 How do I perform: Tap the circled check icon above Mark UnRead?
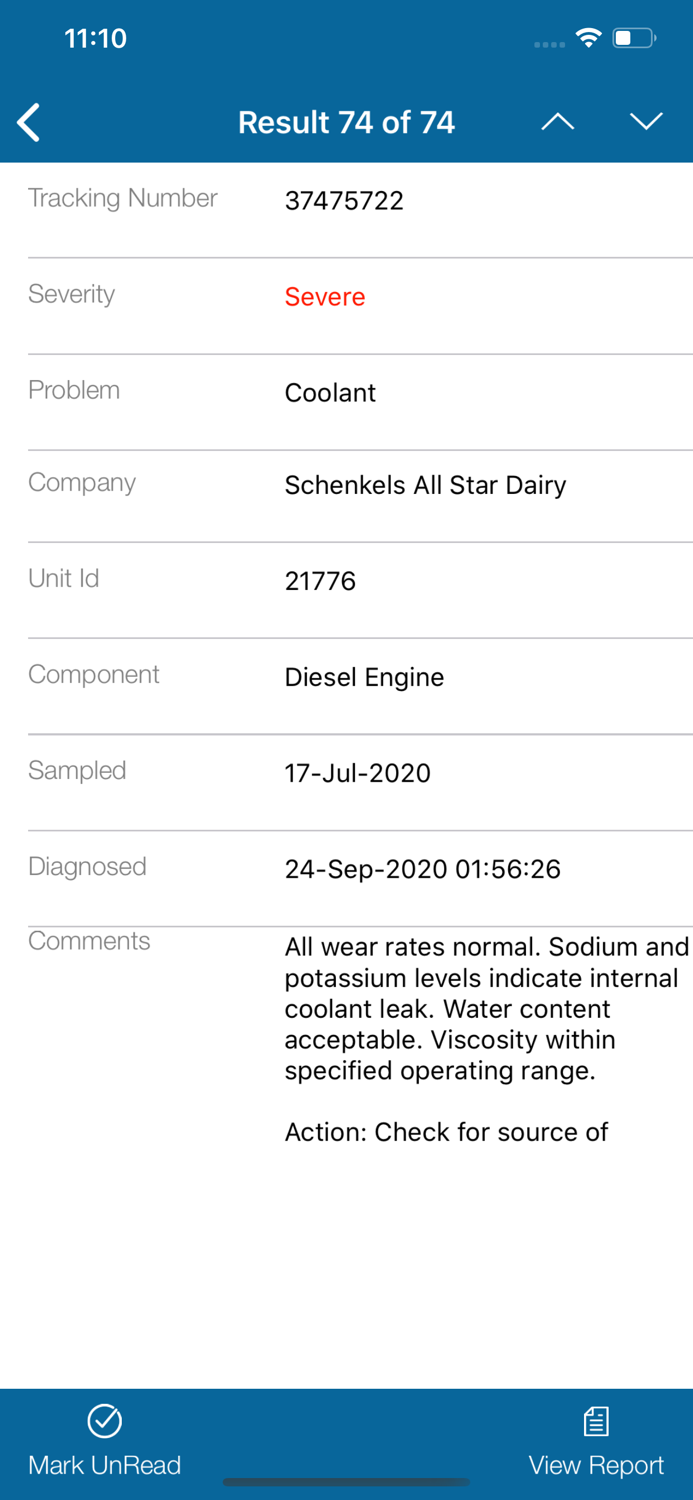click(x=104, y=1419)
